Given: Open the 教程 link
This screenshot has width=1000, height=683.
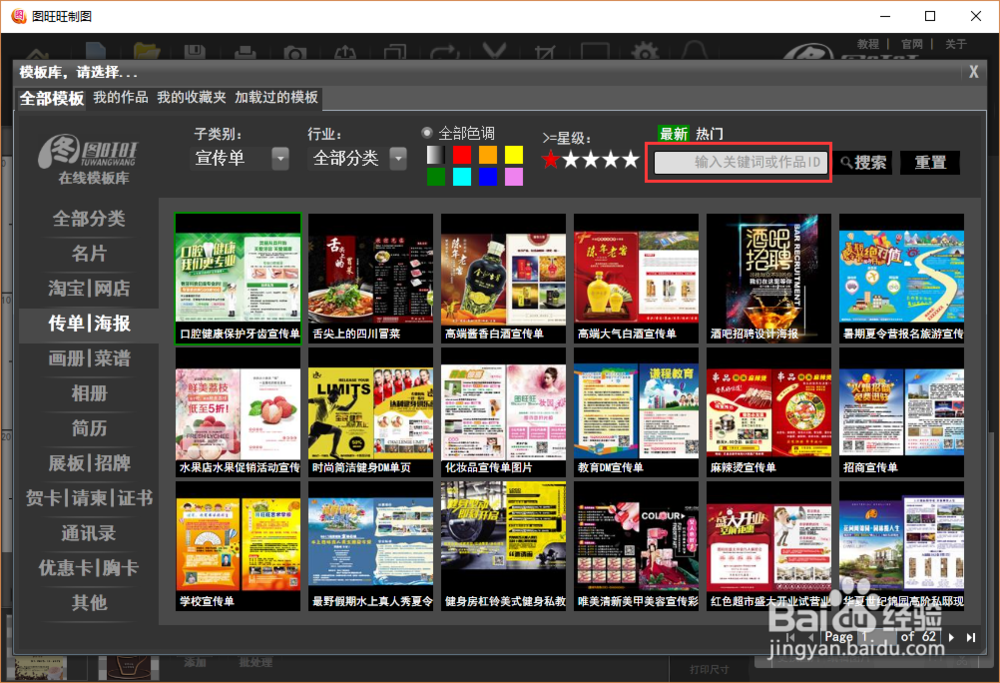Looking at the screenshot, I should click(x=868, y=44).
